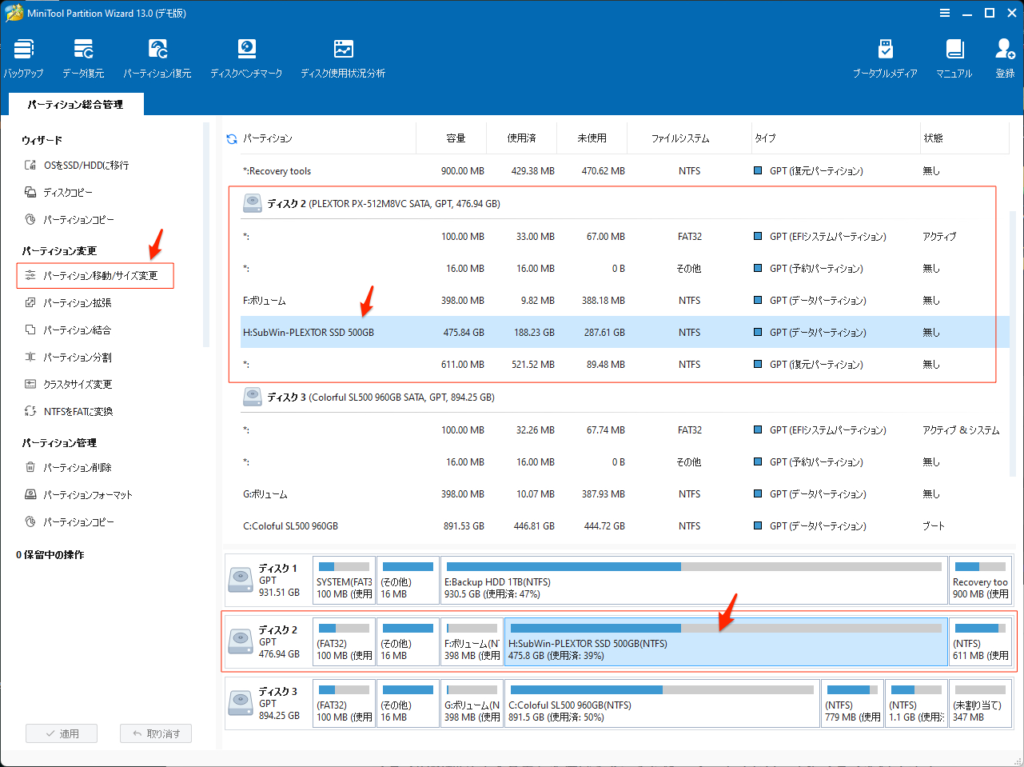Open ディスク使用状況分析 space analyzer
The width and height of the screenshot is (1024, 767).
click(x=343, y=58)
